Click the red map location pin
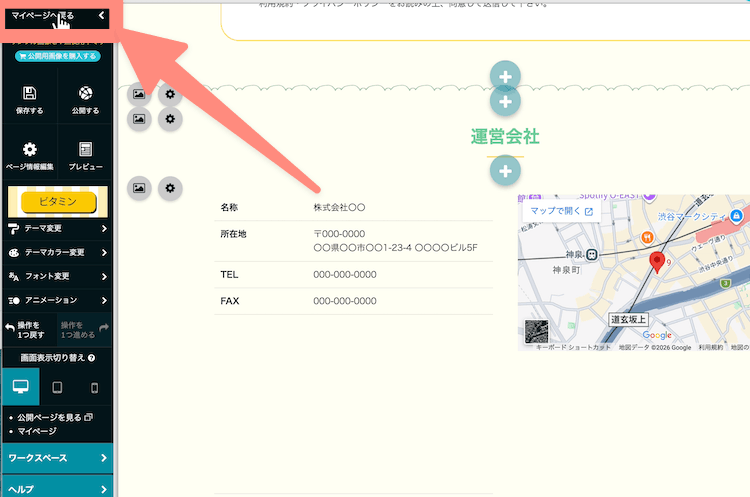The width and height of the screenshot is (750, 497). click(x=657, y=263)
